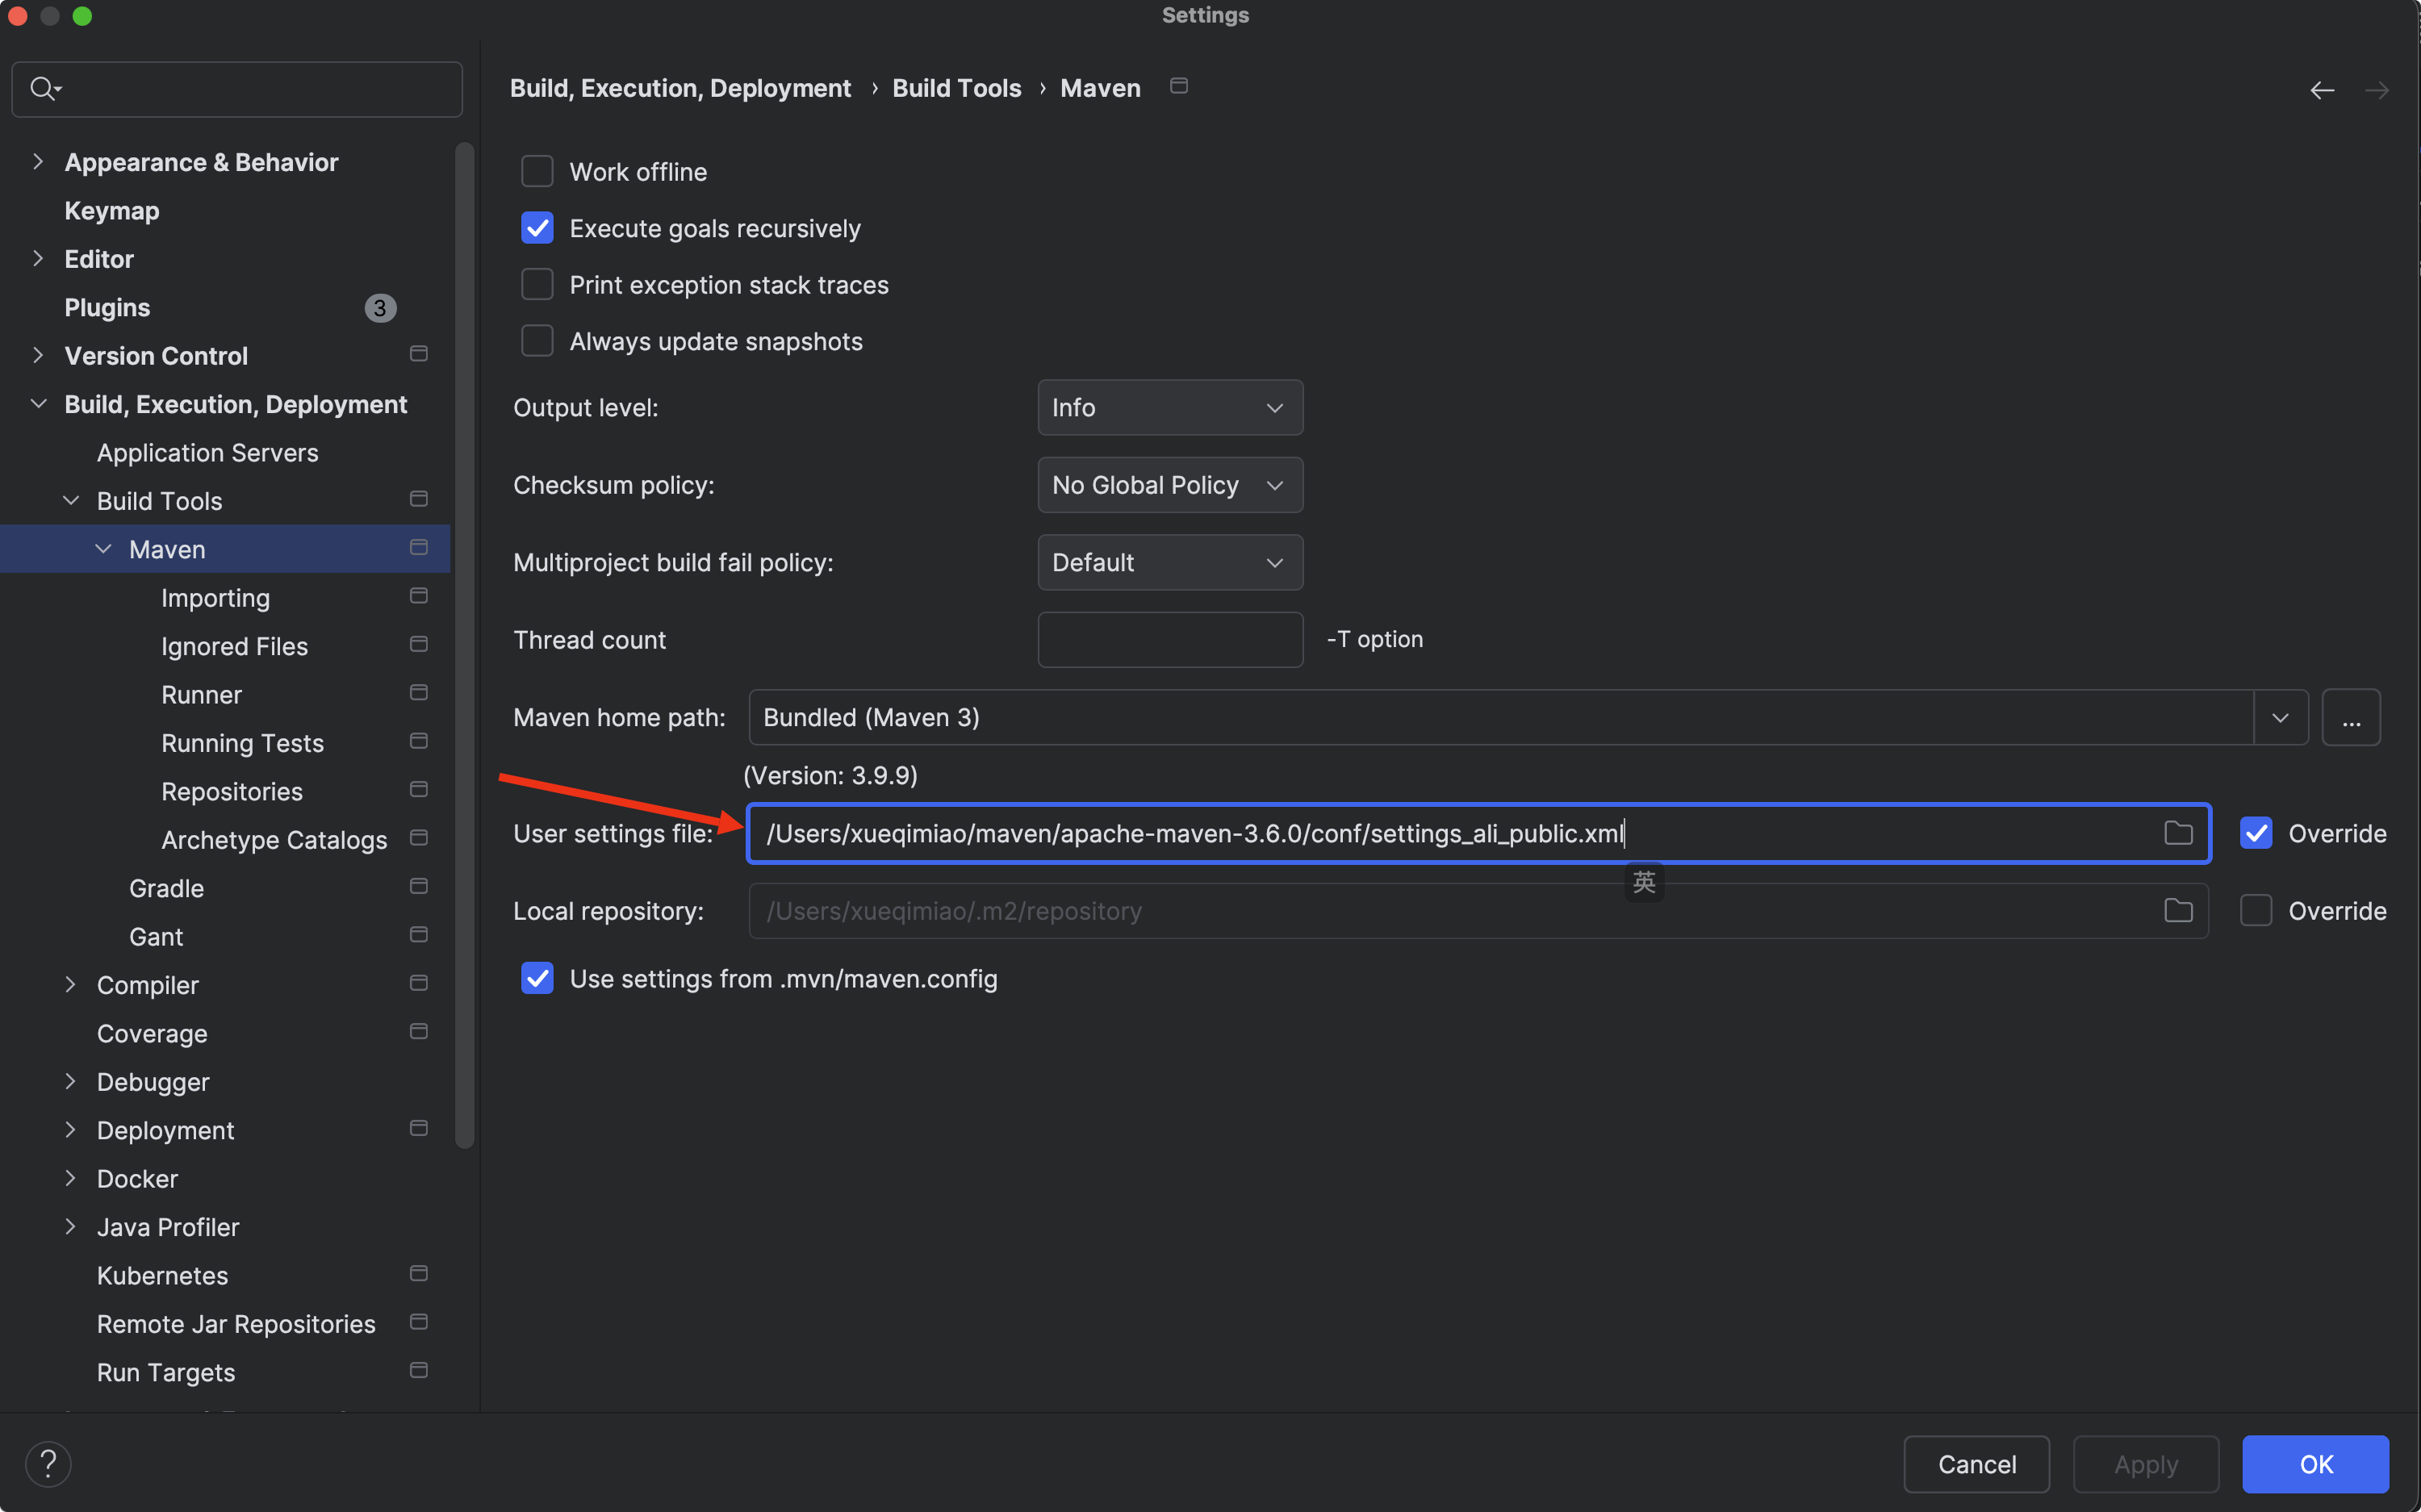Click the folder icon in User settings file field
This screenshot has width=2421, height=1512.
(2177, 833)
